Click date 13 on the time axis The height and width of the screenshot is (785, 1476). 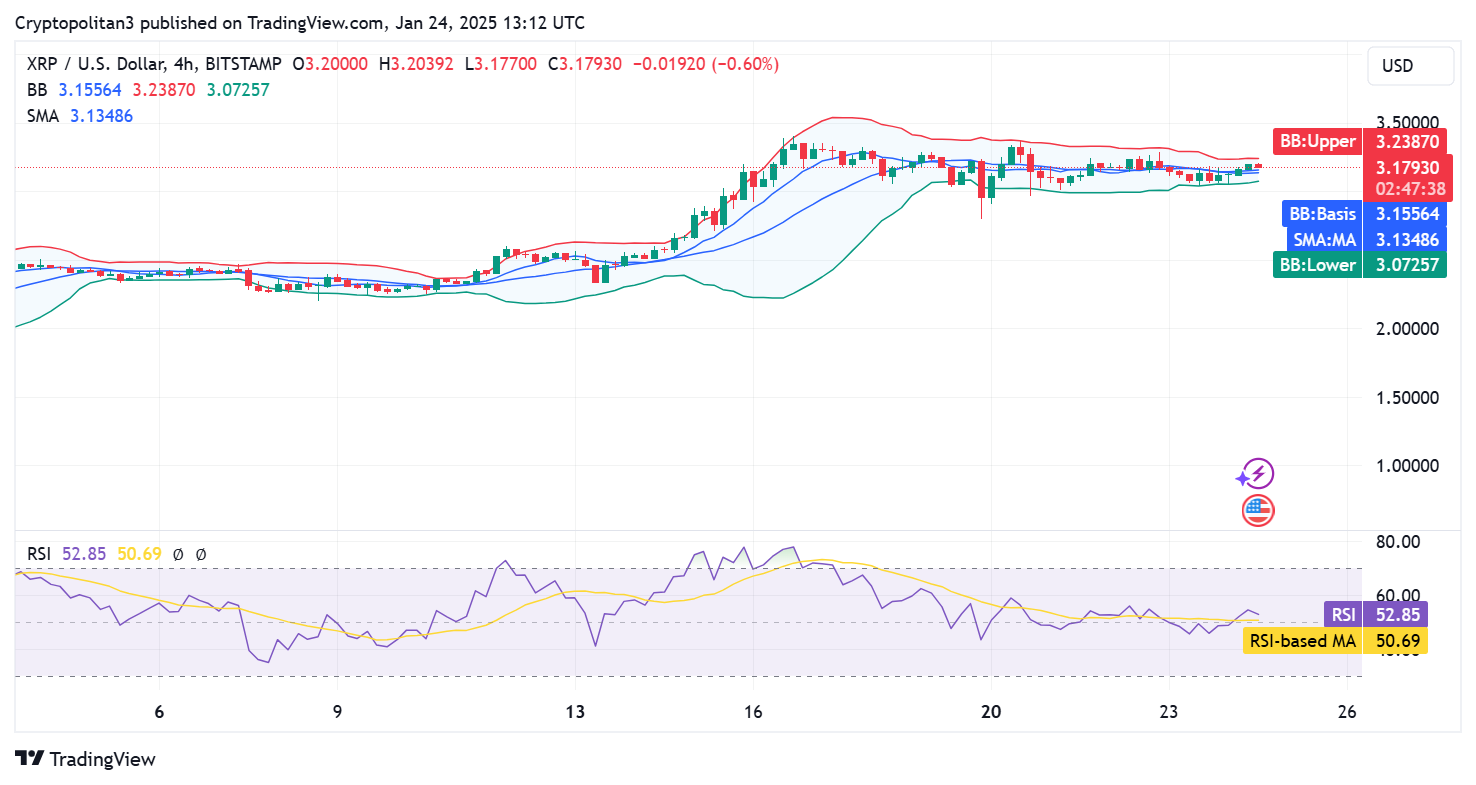click(x=574, y=712)
